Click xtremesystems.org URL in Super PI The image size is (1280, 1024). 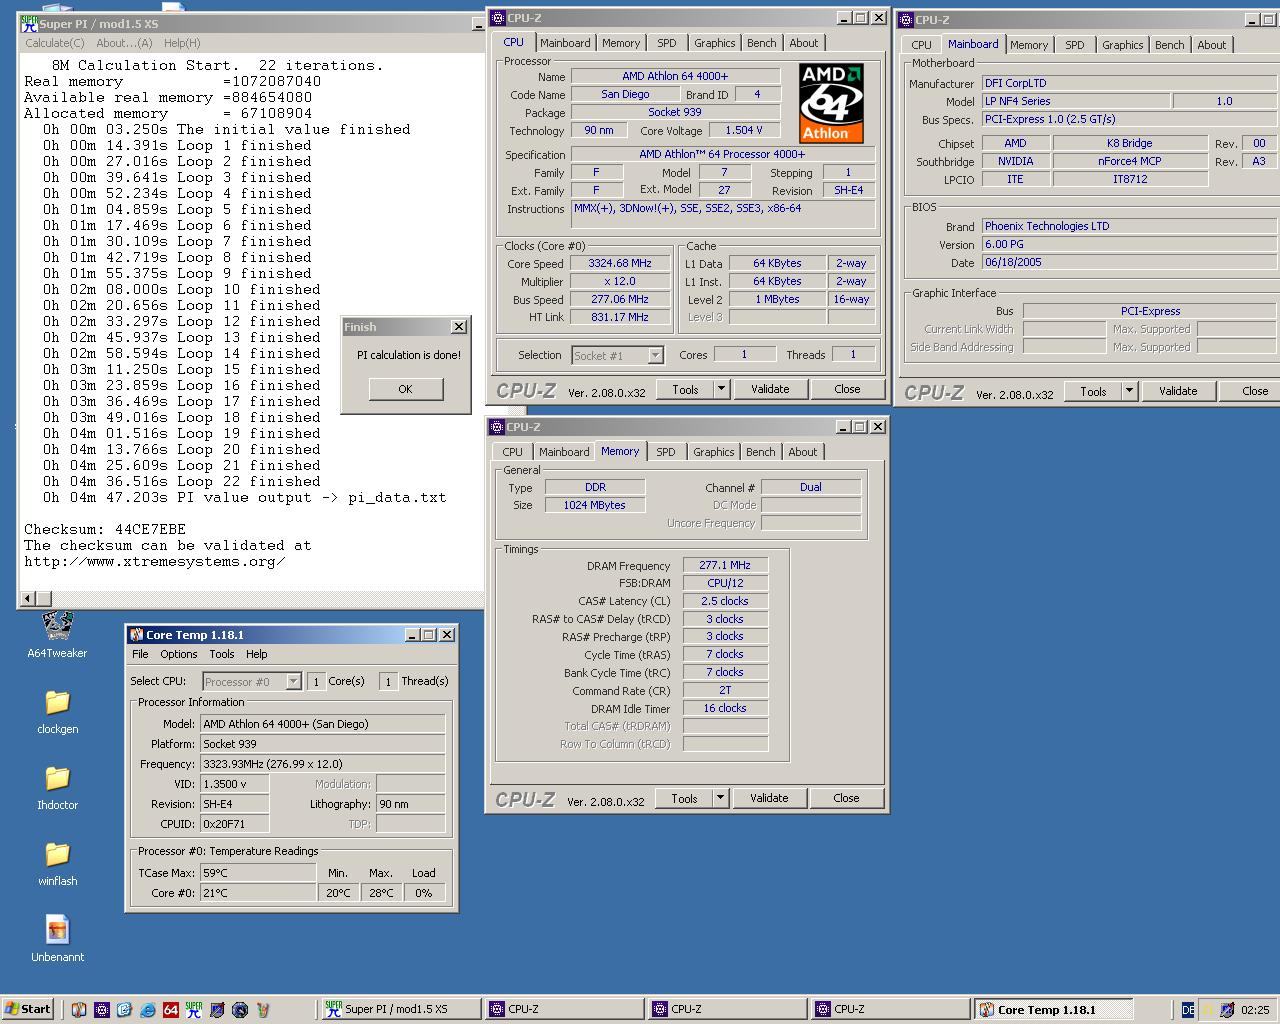[155, 561]
